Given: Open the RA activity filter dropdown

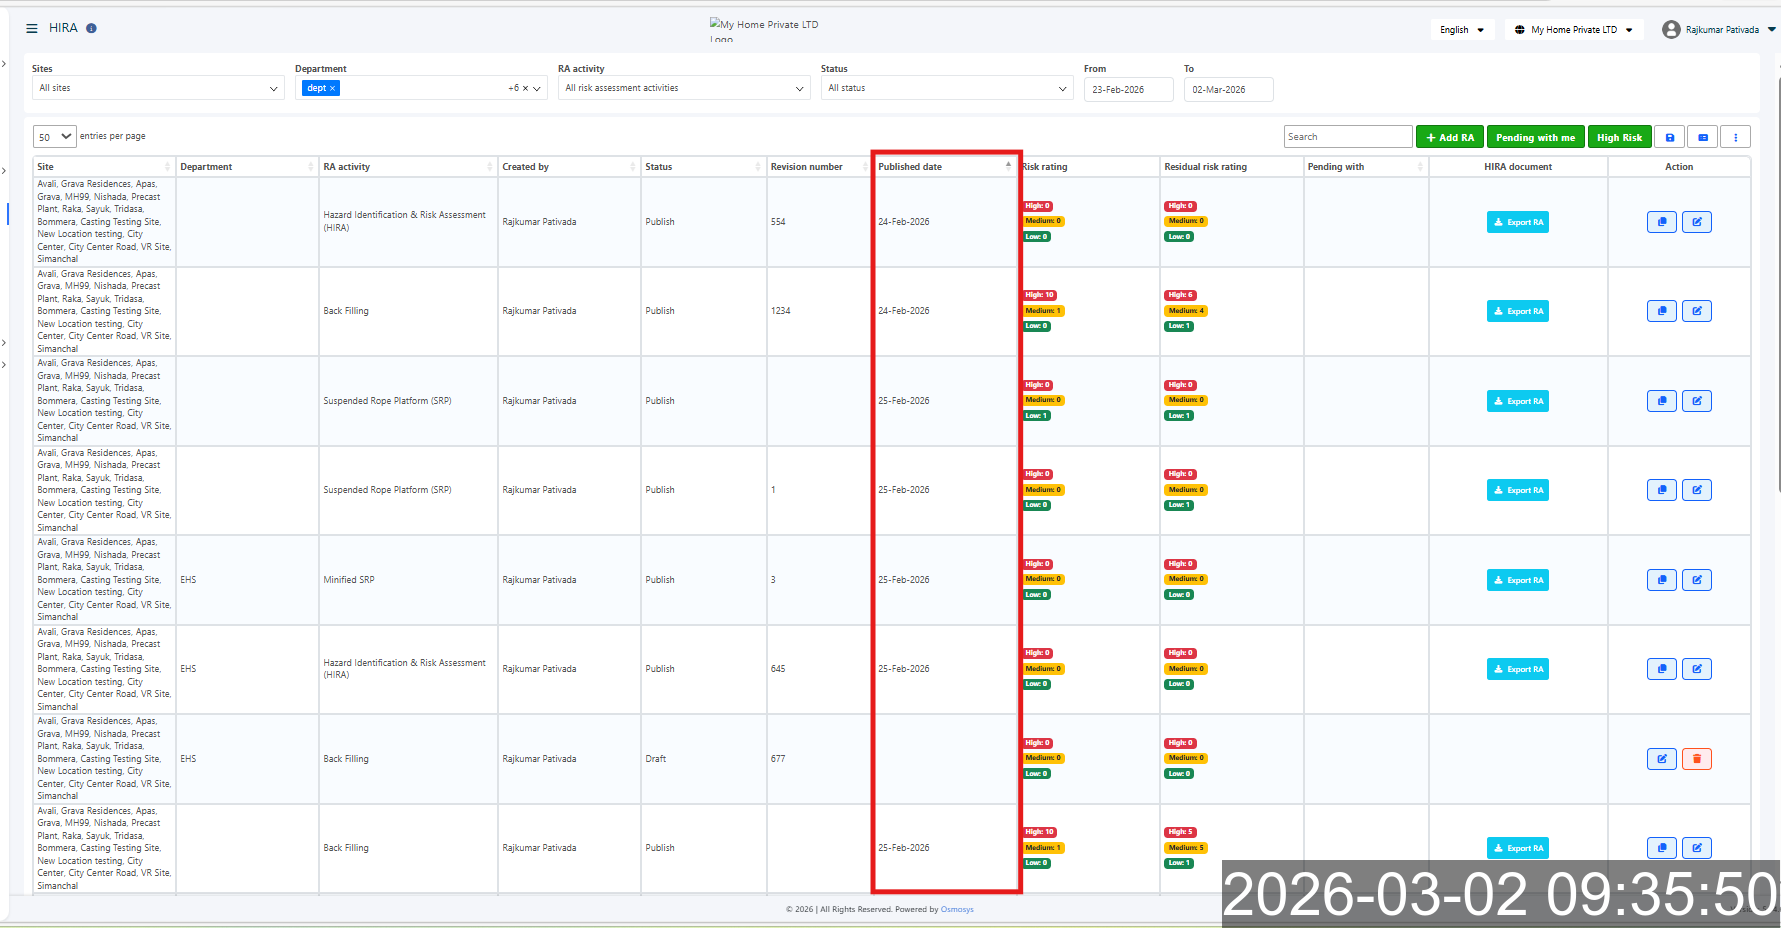Looking at the screenshot, I should coord(684,89).
